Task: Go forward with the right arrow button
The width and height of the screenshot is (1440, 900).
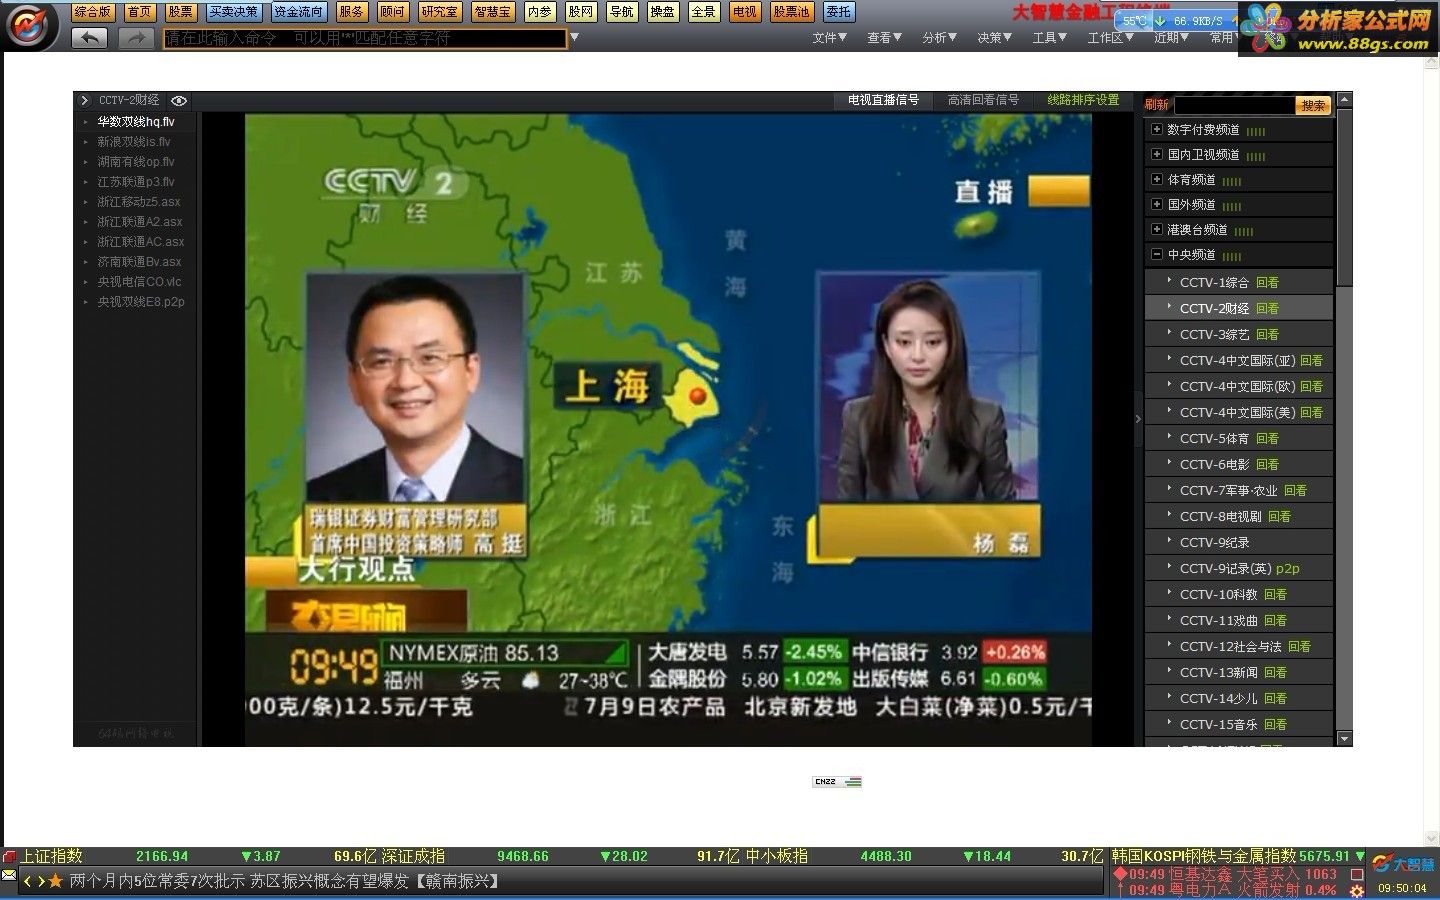Action: (136, 38)
